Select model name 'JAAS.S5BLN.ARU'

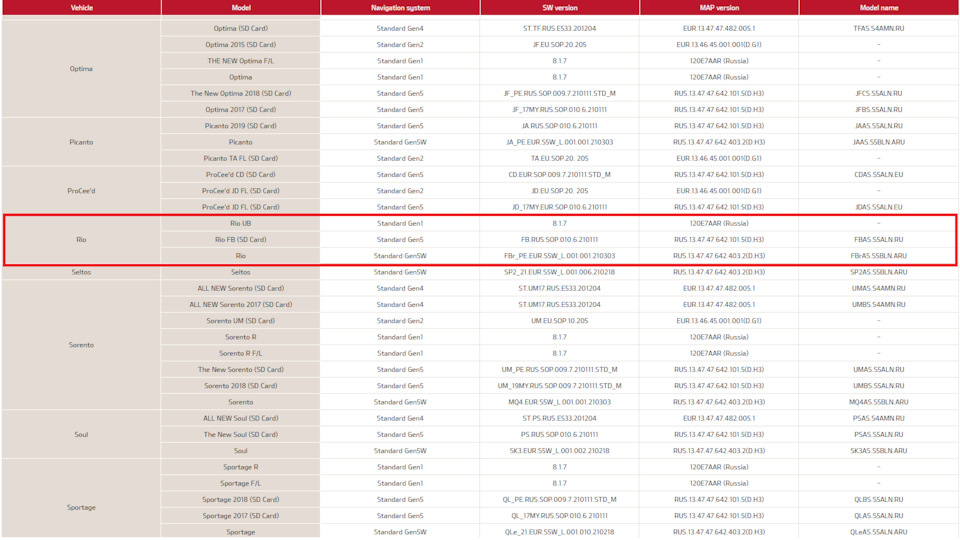click(879, 142)
